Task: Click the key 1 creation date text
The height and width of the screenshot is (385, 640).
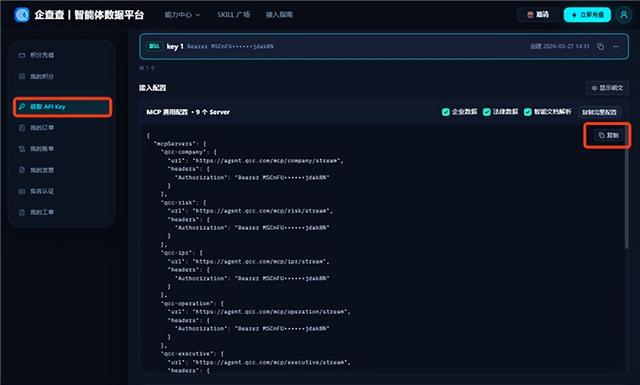Action: pyautogui.click(x=560, y=47)
